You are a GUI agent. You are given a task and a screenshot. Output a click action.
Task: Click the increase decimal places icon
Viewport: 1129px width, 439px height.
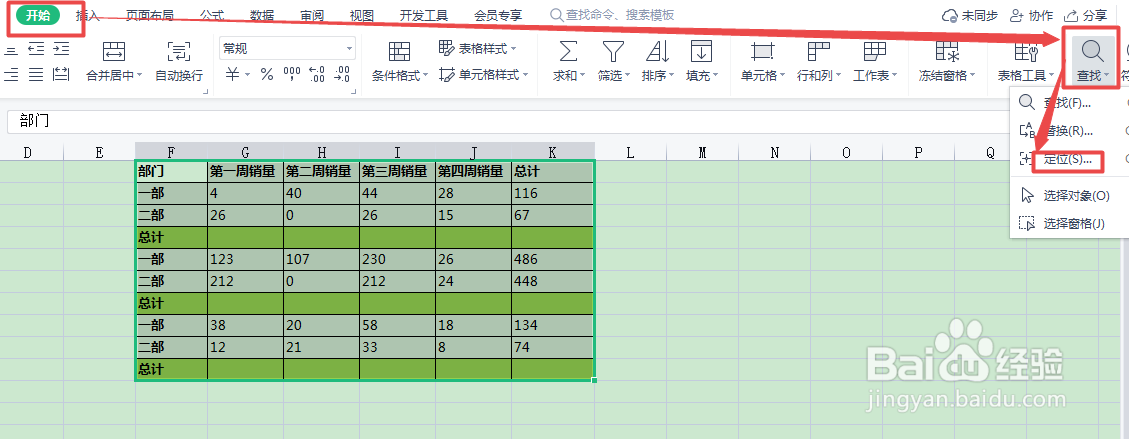click(x=317, y=74)
